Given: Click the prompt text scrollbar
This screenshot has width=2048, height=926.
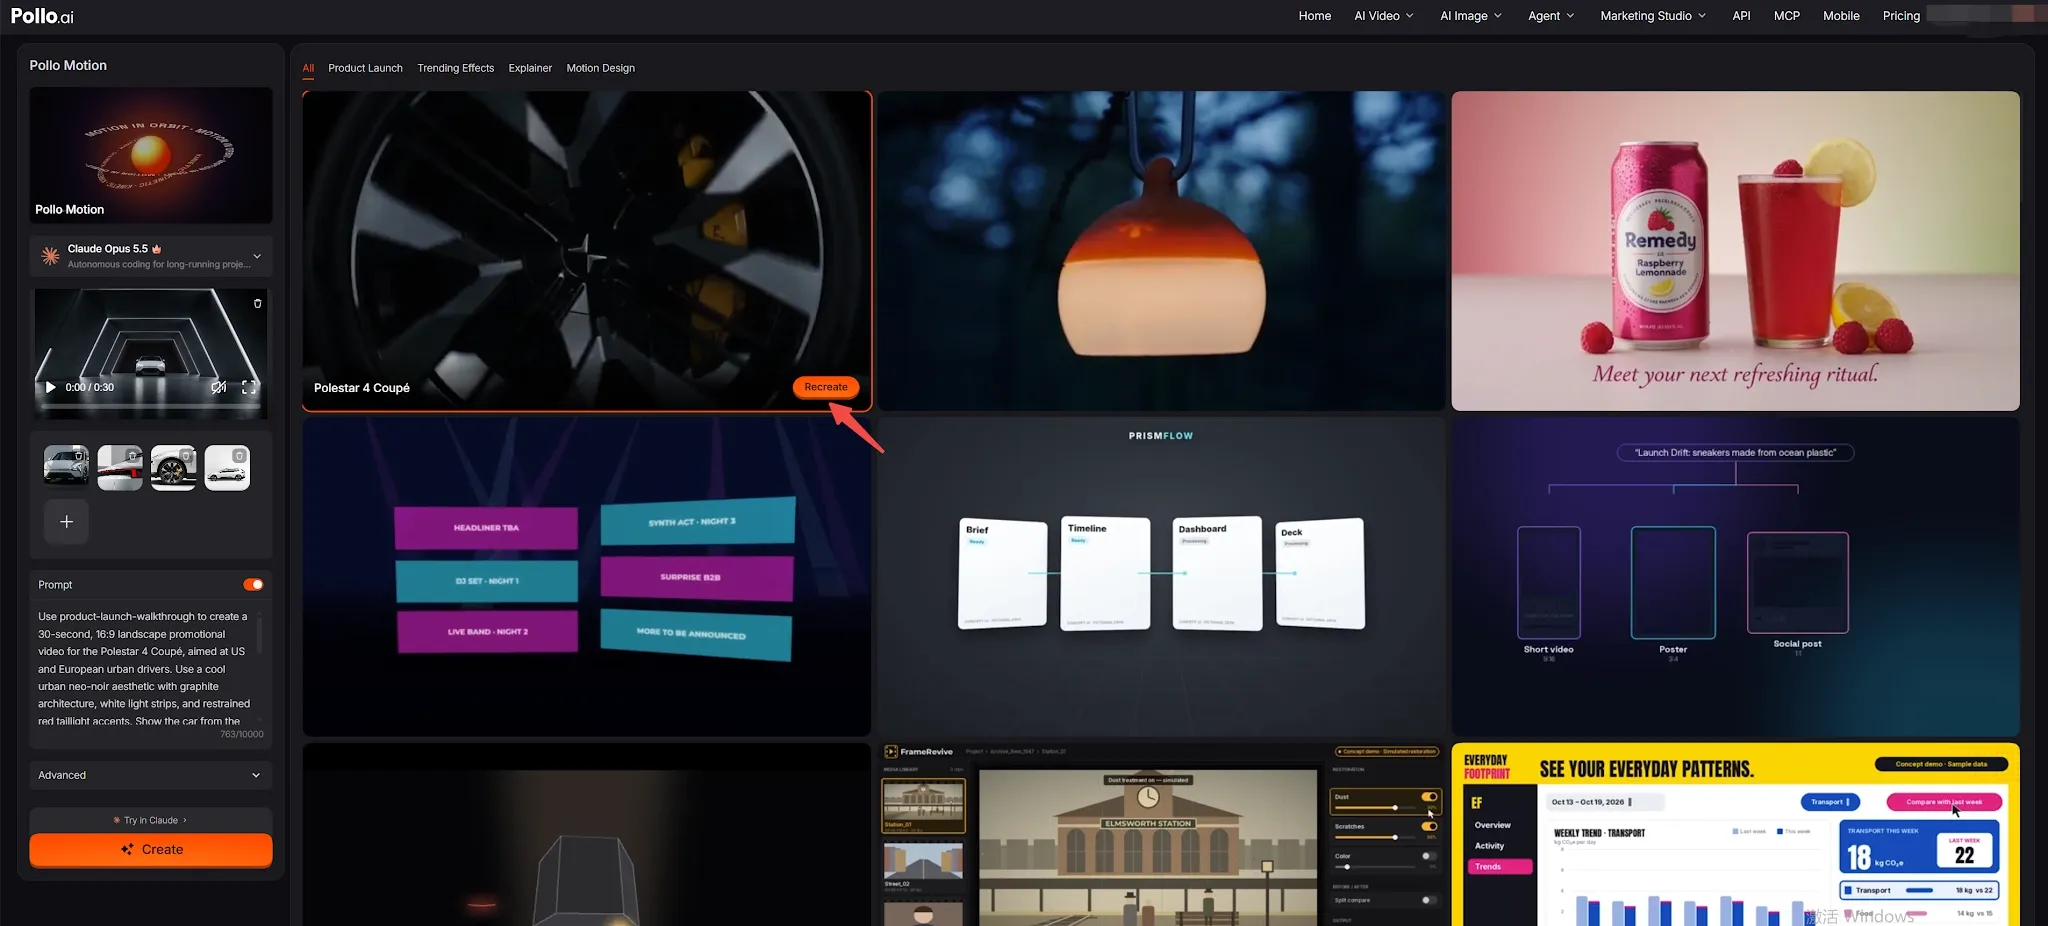Looking at the screenshot, I should click(260, 635).
